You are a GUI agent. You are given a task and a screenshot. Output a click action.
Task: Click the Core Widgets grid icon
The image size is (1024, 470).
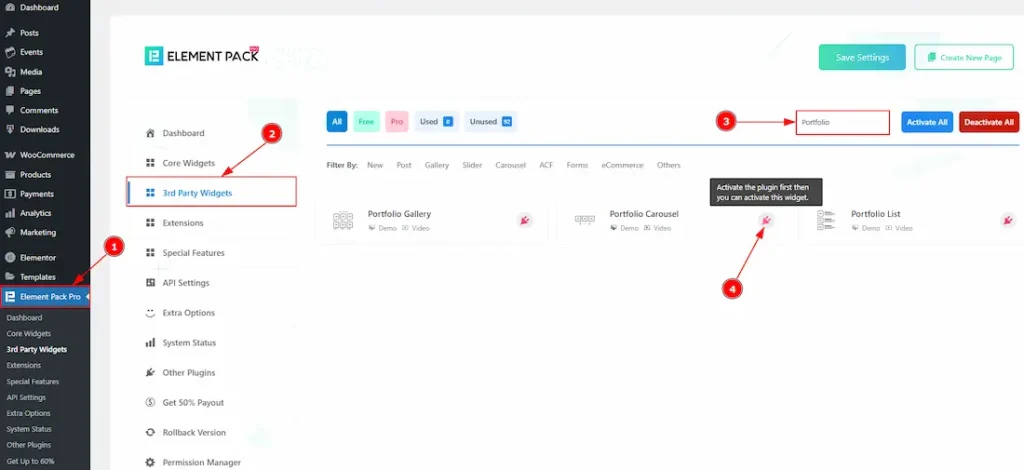coord(150,163)
